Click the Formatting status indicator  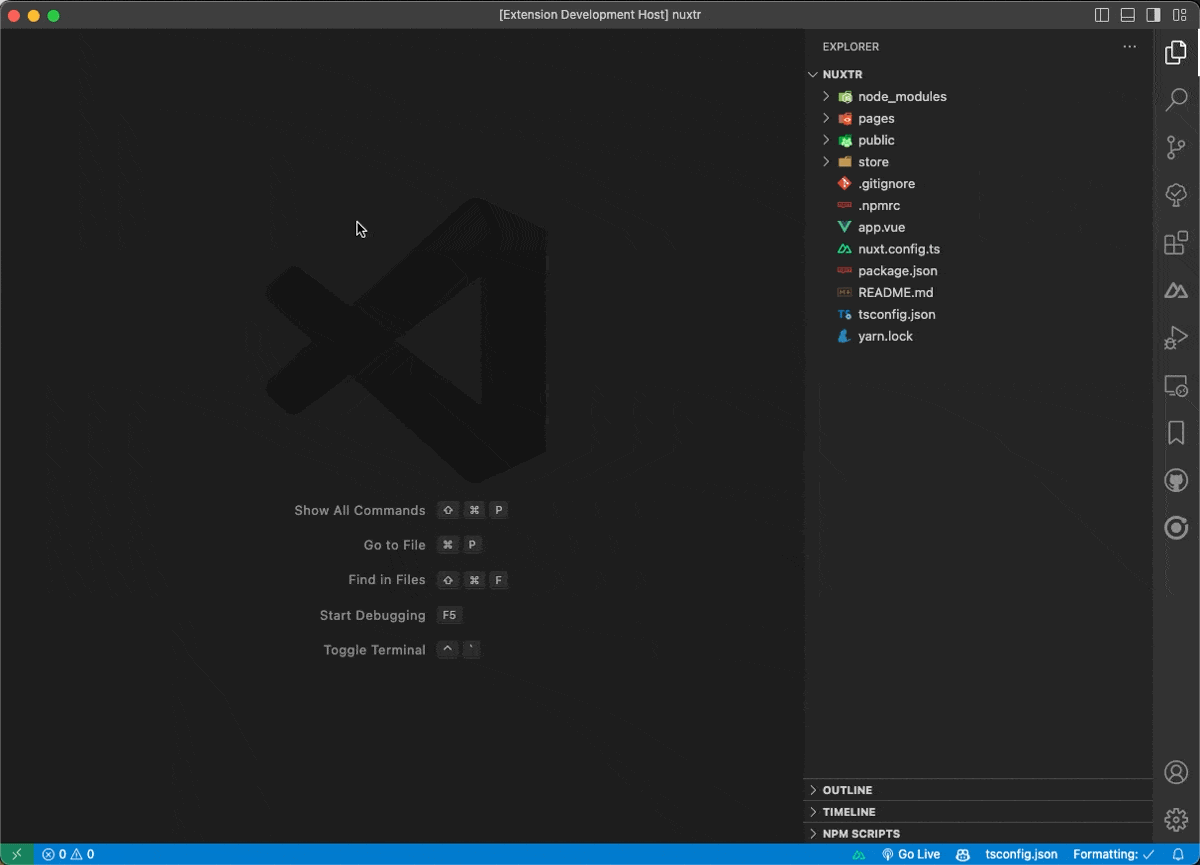pos(1113,855)
